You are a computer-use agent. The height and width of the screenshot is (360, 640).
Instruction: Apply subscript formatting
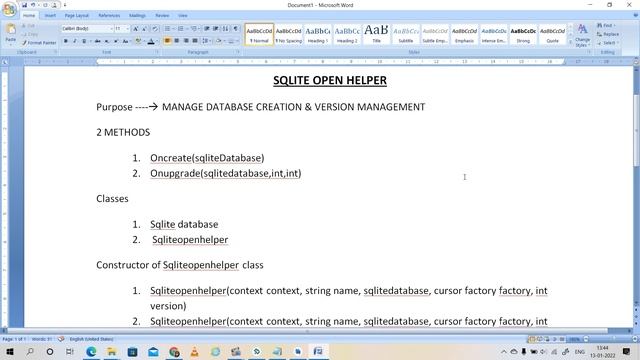(x=107, y=41)
